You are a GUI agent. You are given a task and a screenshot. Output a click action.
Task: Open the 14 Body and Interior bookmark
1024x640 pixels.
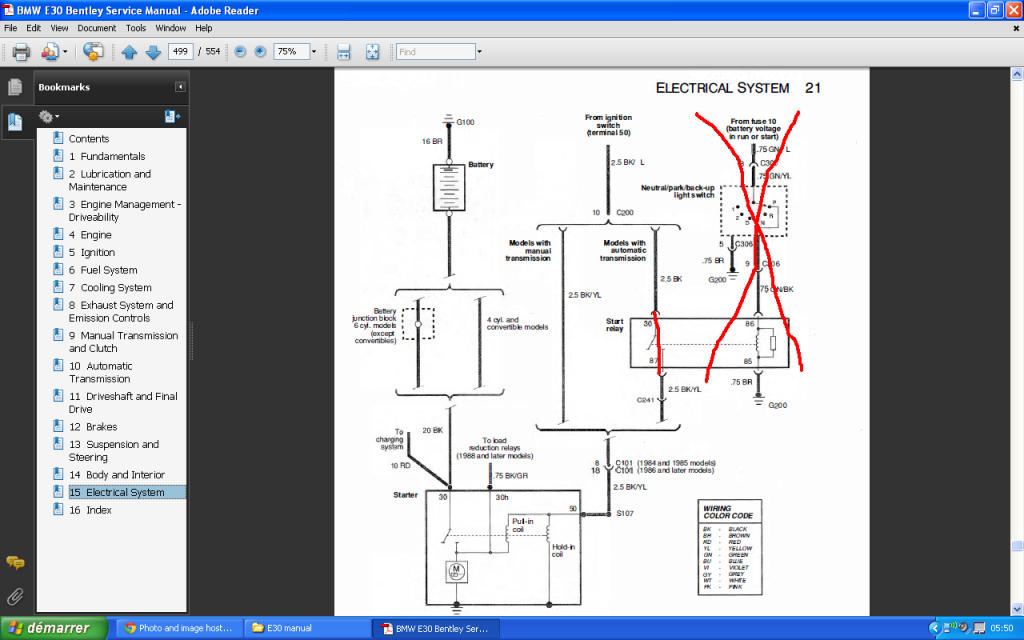coord(117,475)
